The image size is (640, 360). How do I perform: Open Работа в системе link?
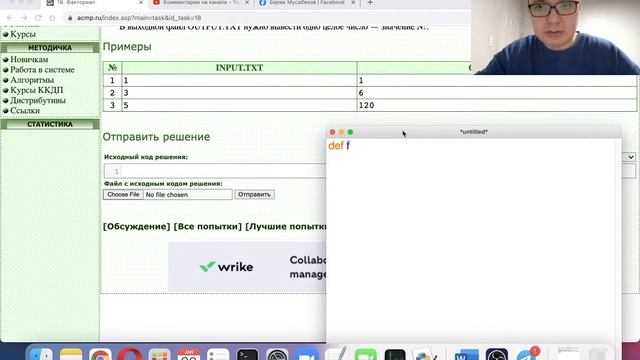pos(42,70)
